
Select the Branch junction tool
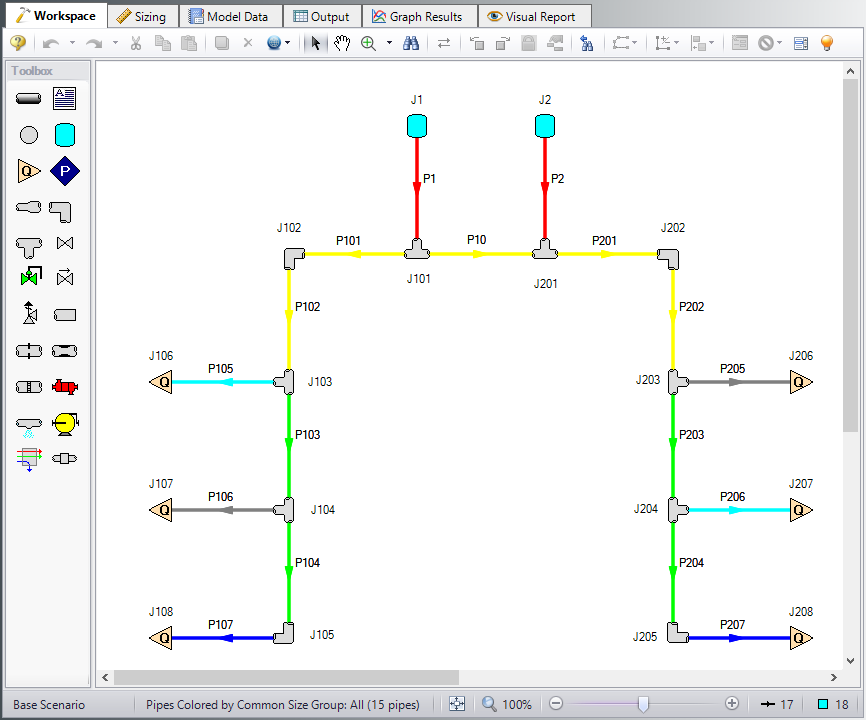28,134
